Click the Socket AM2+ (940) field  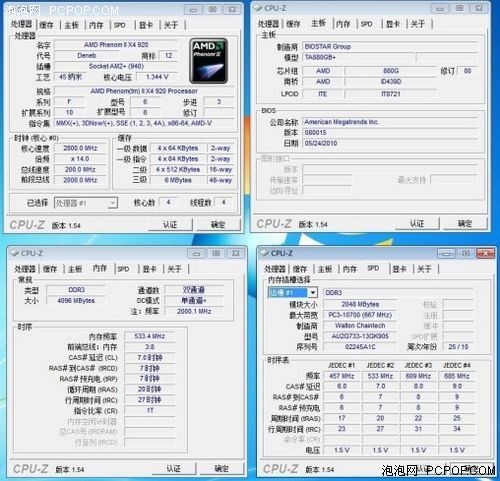[116, 66]
